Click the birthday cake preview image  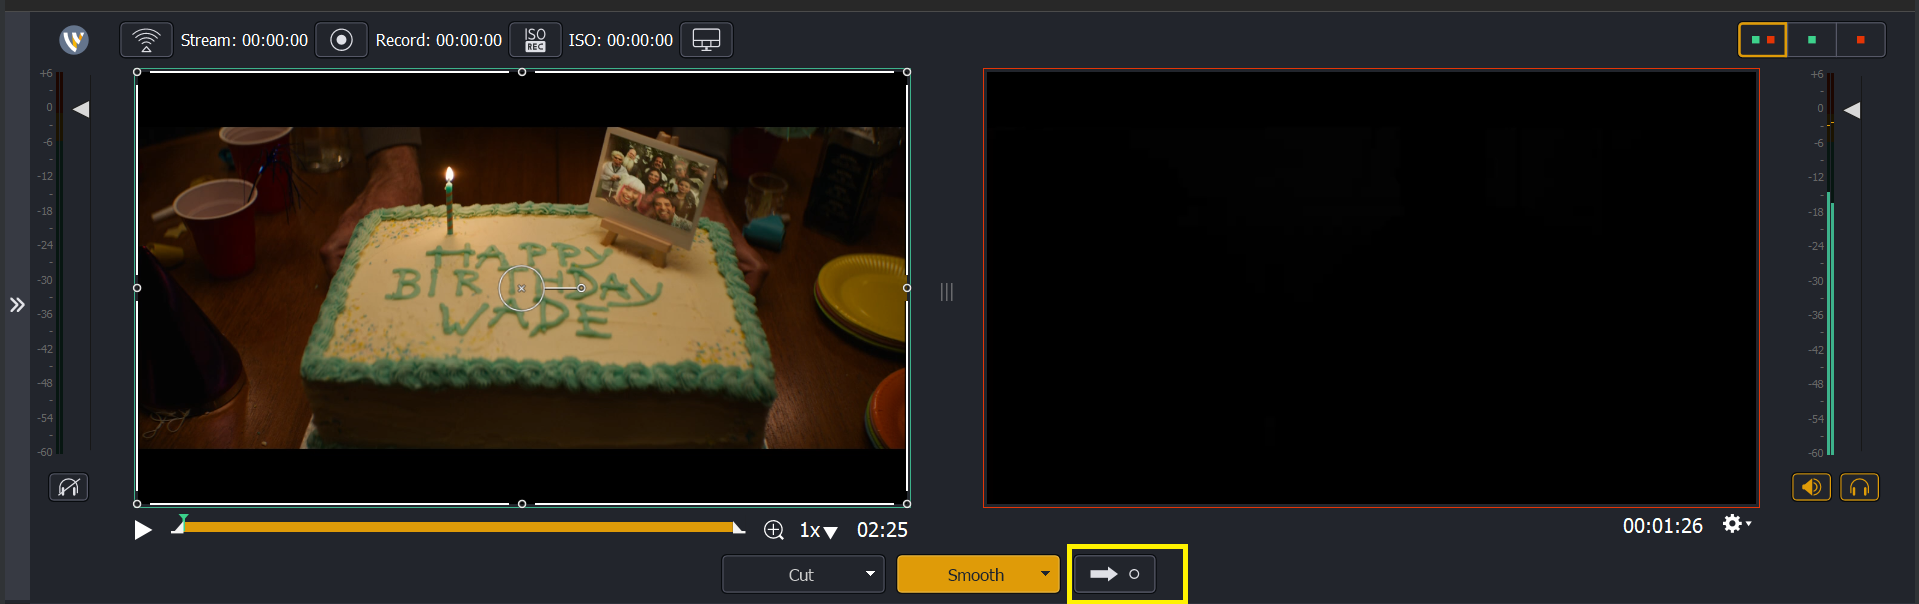522,288
